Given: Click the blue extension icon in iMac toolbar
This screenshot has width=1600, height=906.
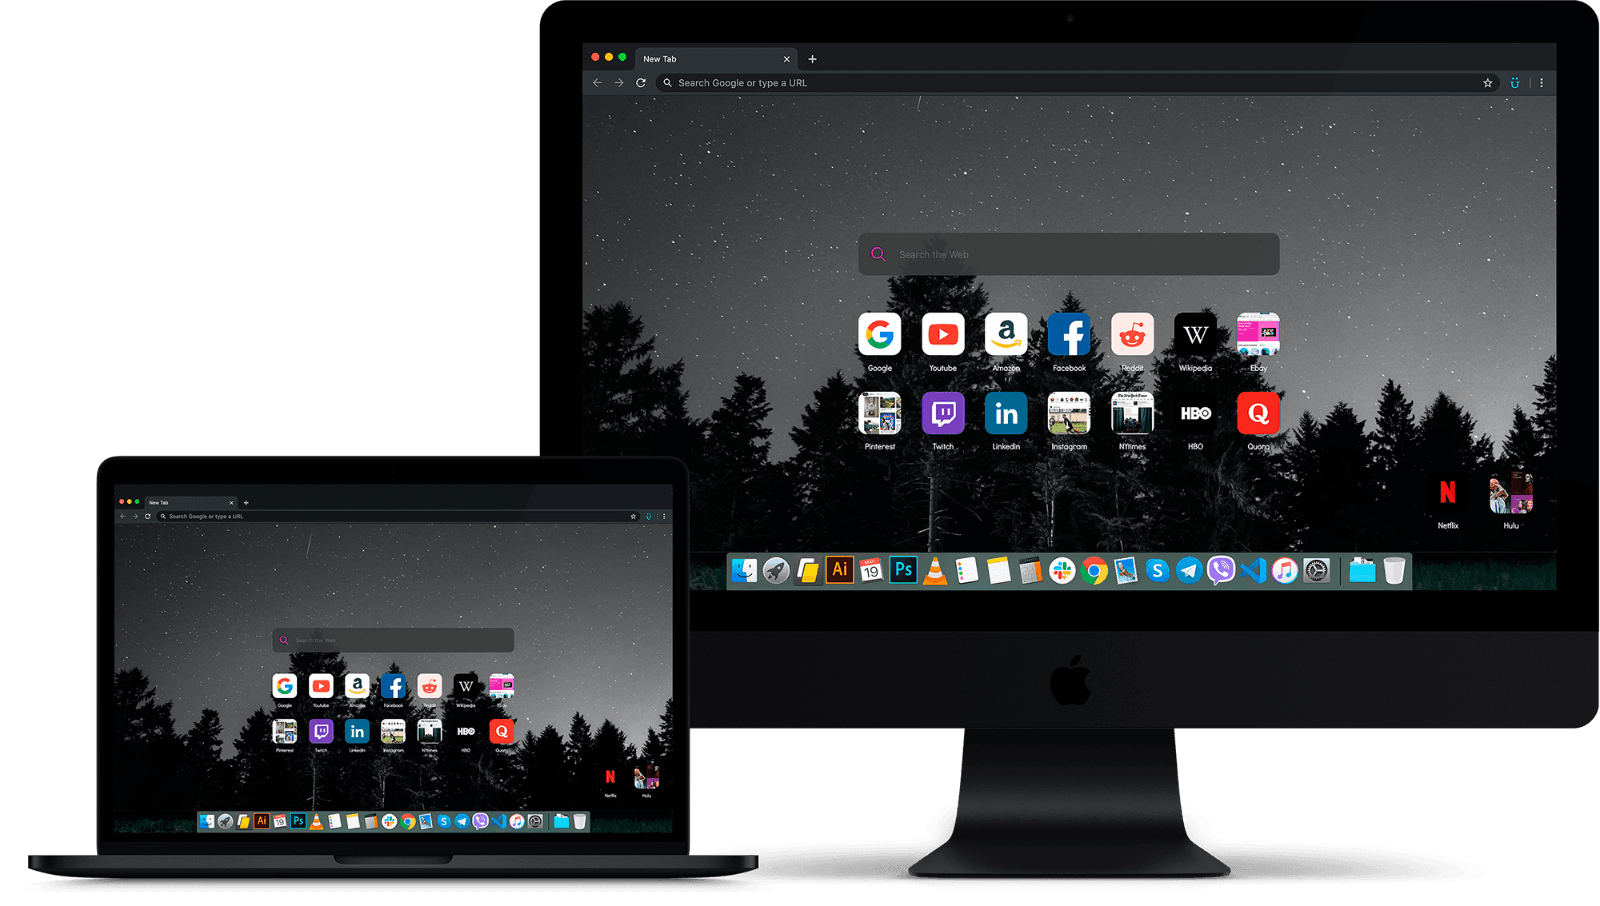Looking at the screenshot, I should click(1514, 83).
